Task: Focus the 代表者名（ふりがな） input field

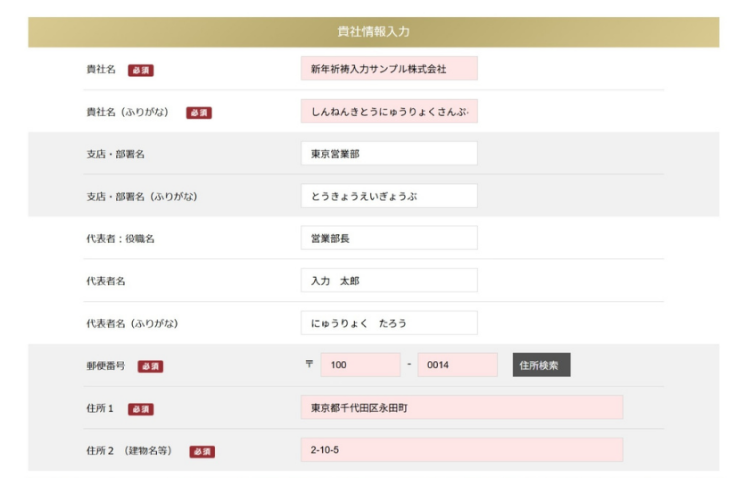Action: coord(388,323)
